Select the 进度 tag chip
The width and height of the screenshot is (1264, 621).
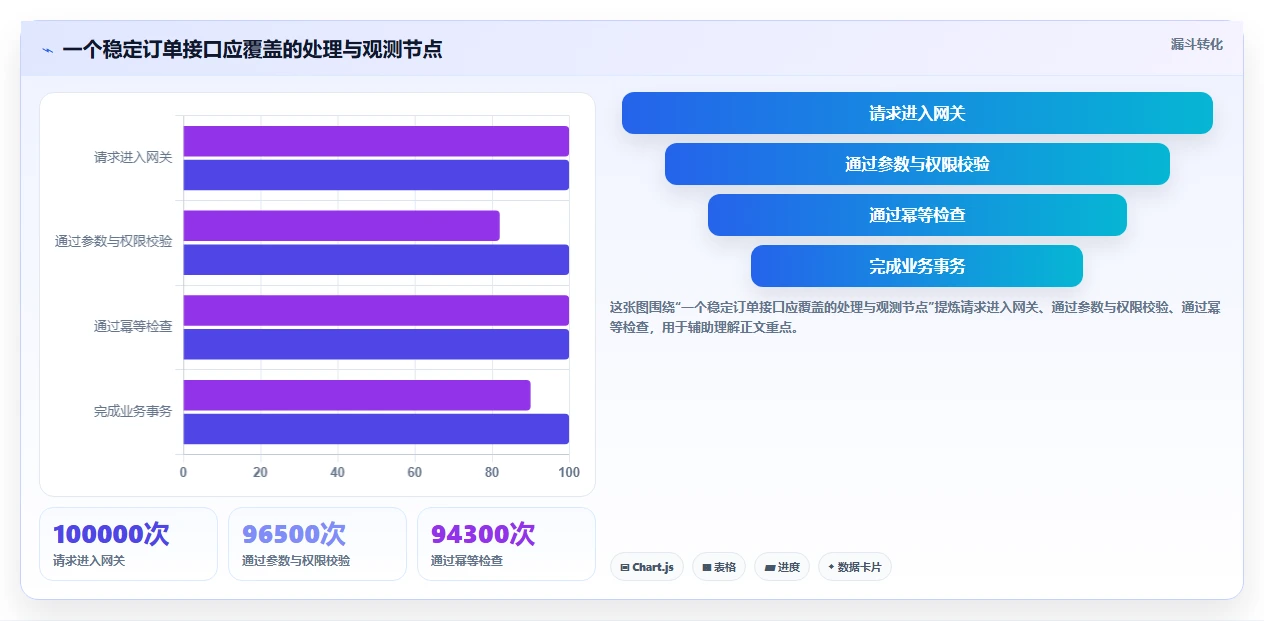pyautogui.click(x=782, y=567)
